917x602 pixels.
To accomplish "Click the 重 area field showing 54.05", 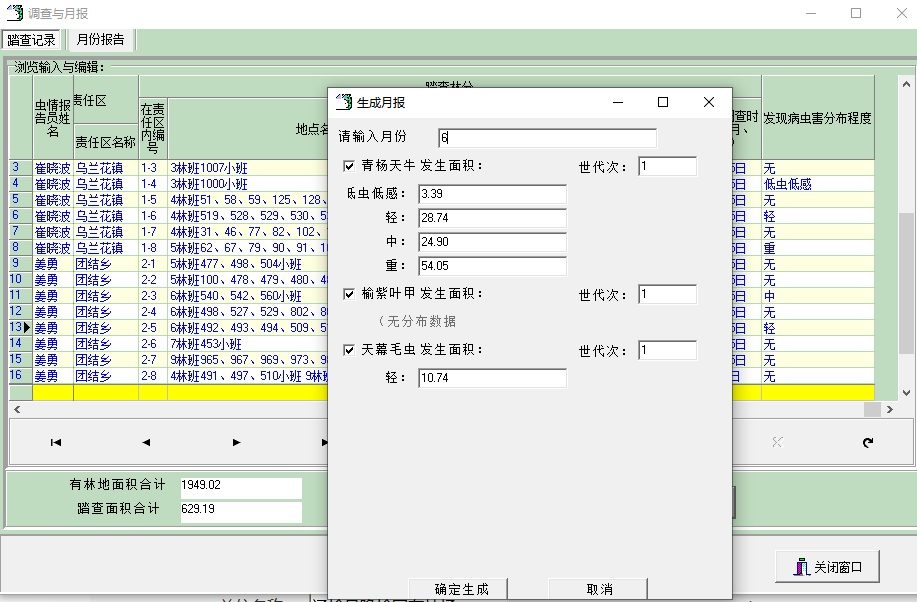I will [492, 266].
